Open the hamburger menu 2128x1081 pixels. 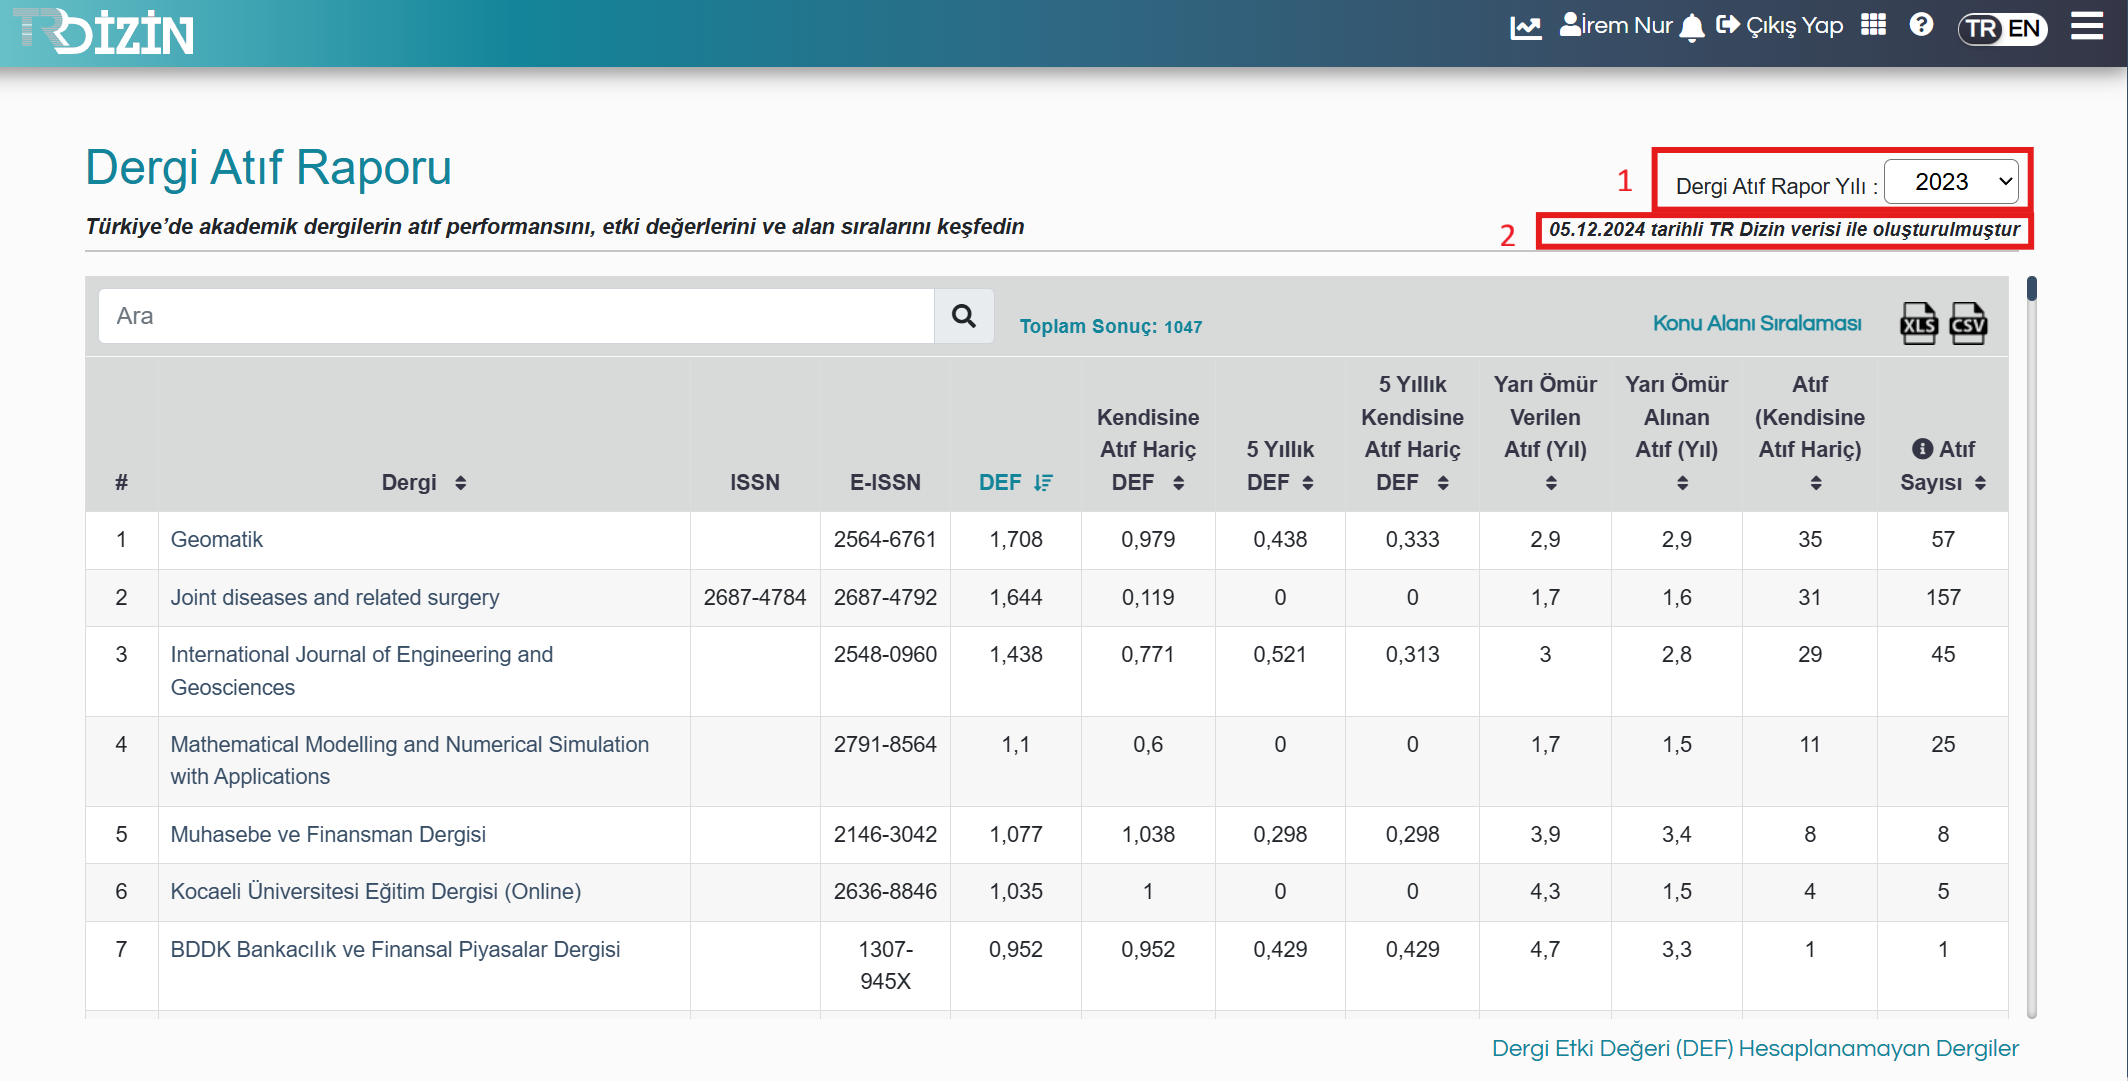point(2087,26)
